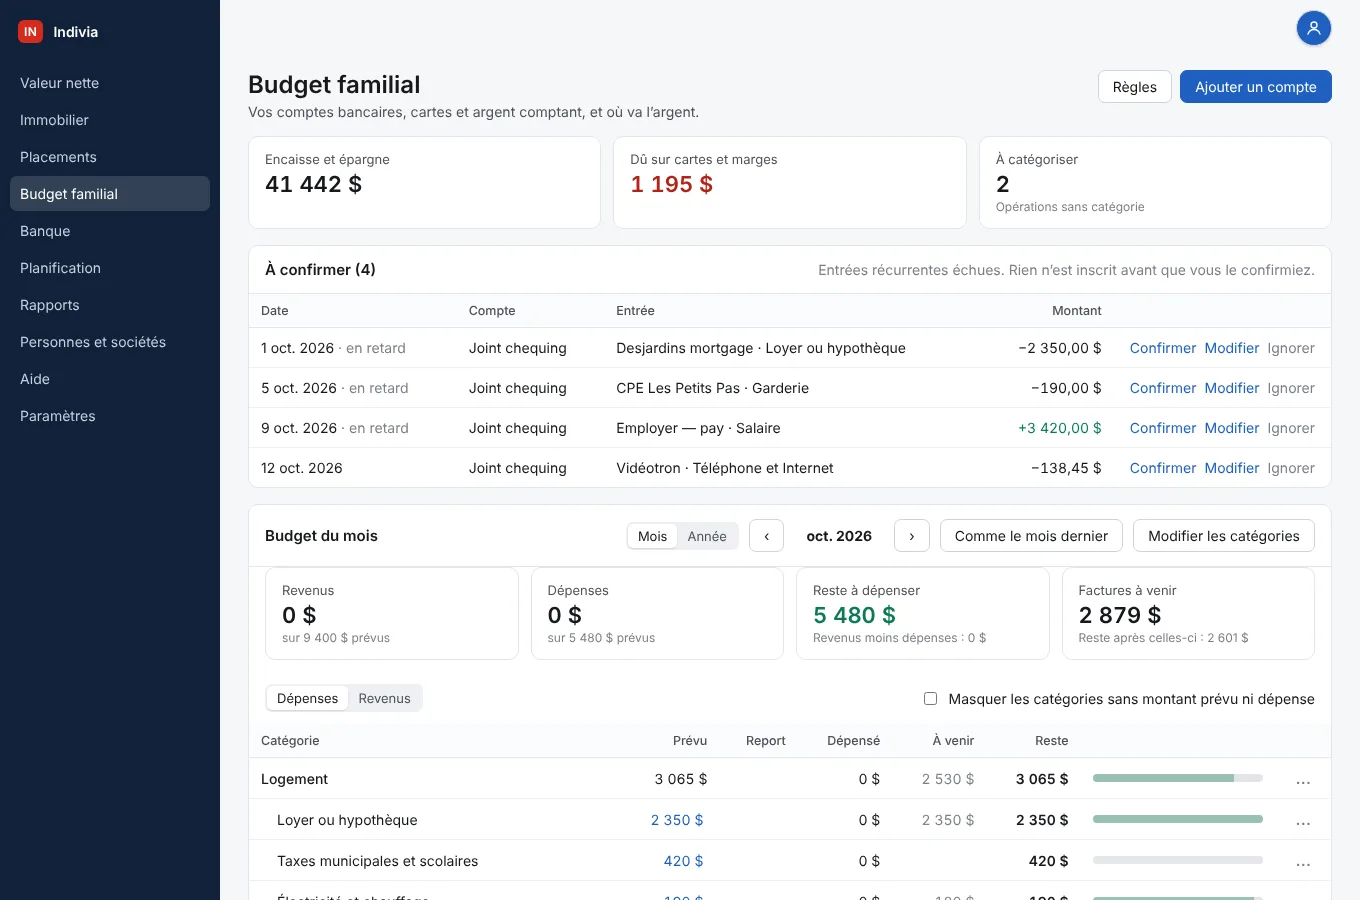Open Valeur nette in sidebar
1360x900 pixels.
click(x=110, y=83)
